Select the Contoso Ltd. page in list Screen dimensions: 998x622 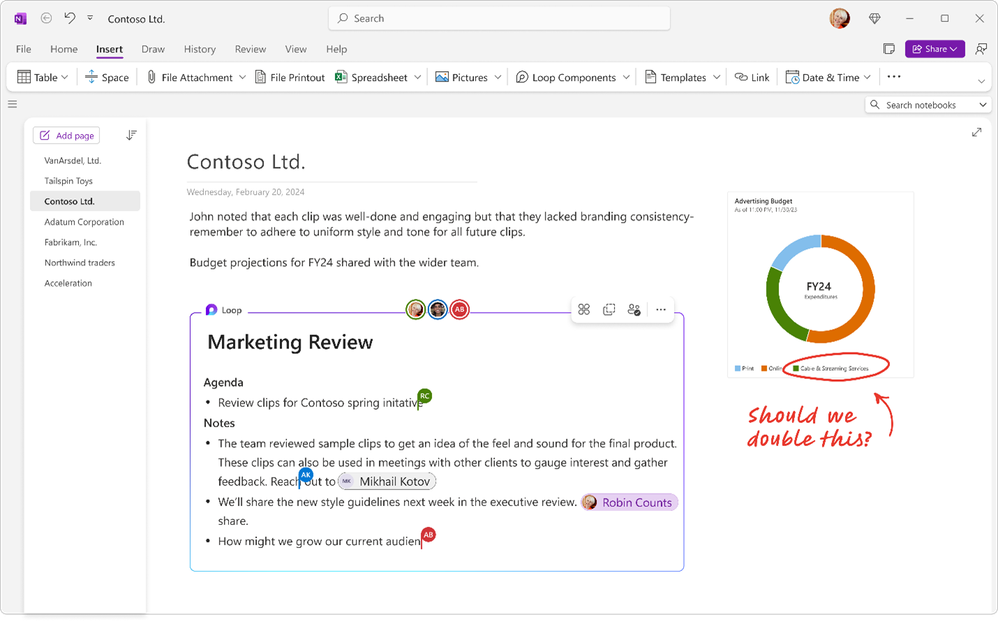click(85, 201)
